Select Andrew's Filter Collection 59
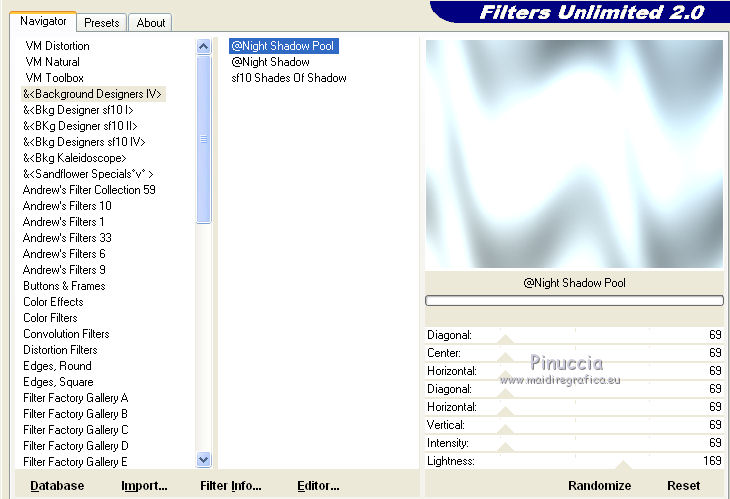 [89, 190]
